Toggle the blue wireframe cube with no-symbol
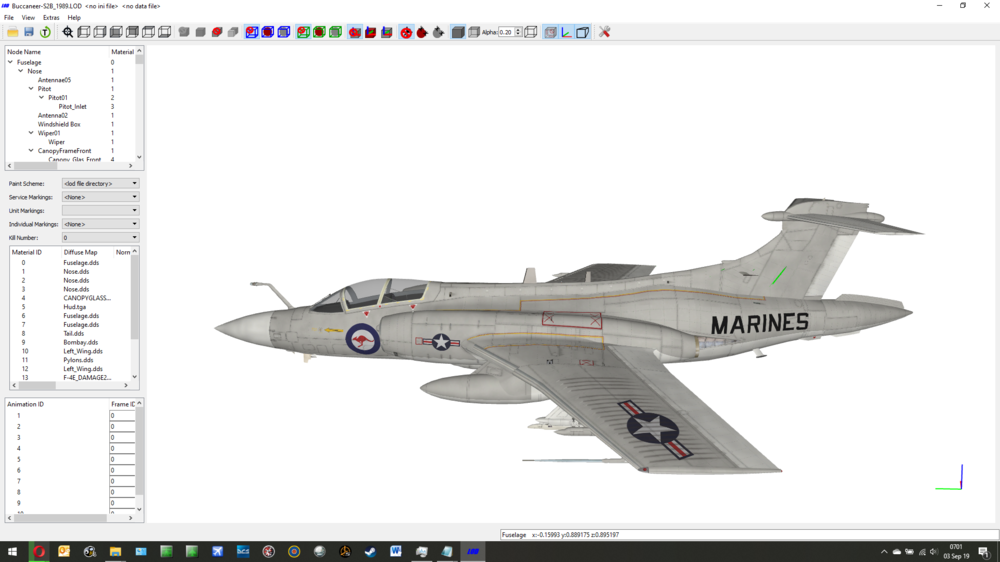 pos(252,32)
